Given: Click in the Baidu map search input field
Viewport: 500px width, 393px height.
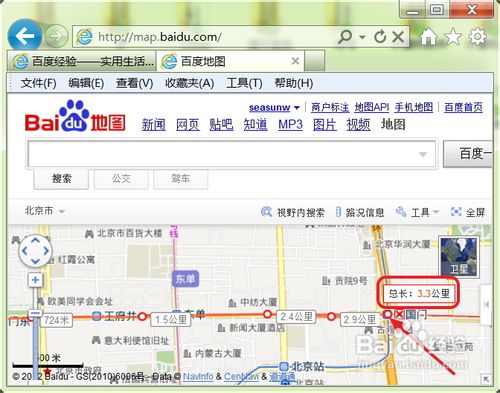Looking at the screenshot, I should (232, 154).
